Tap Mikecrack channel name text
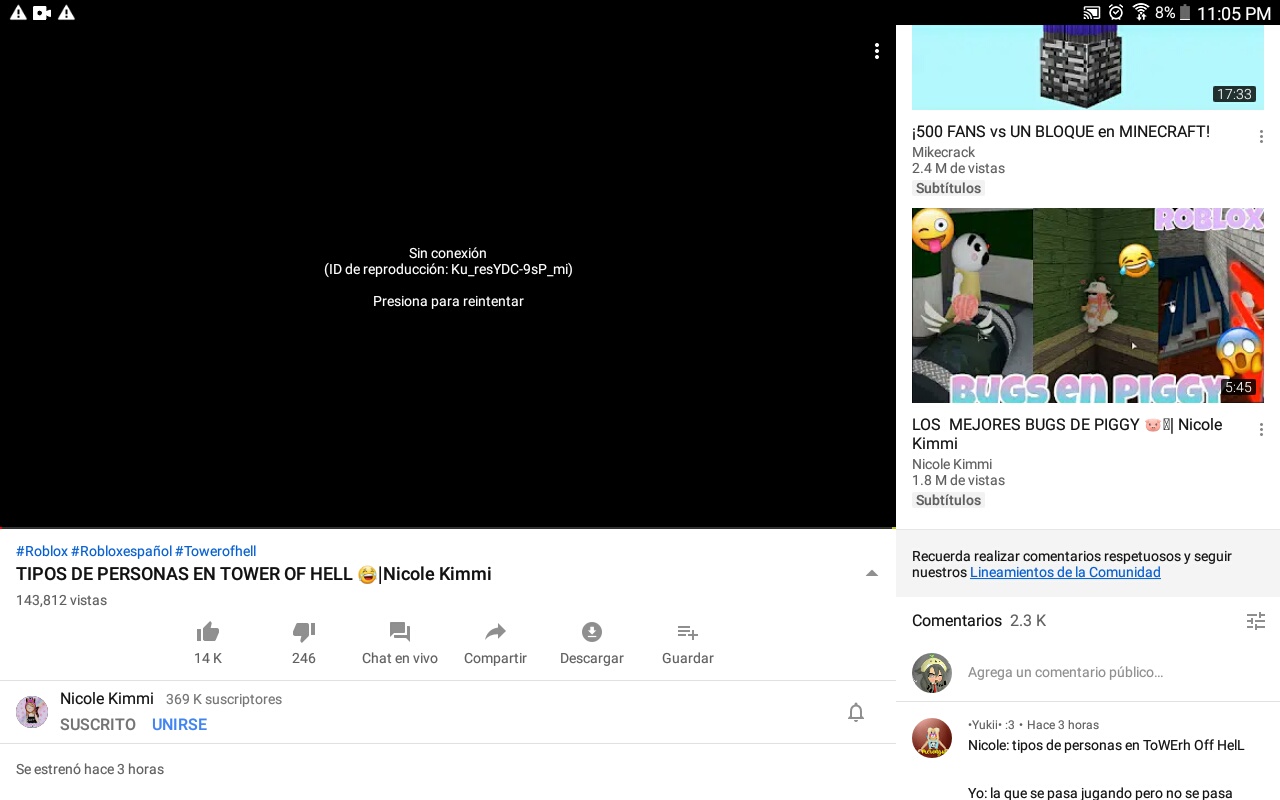The width and height of the screenshot is (1280, 800). pyautogui.click(x=943, y=153)
